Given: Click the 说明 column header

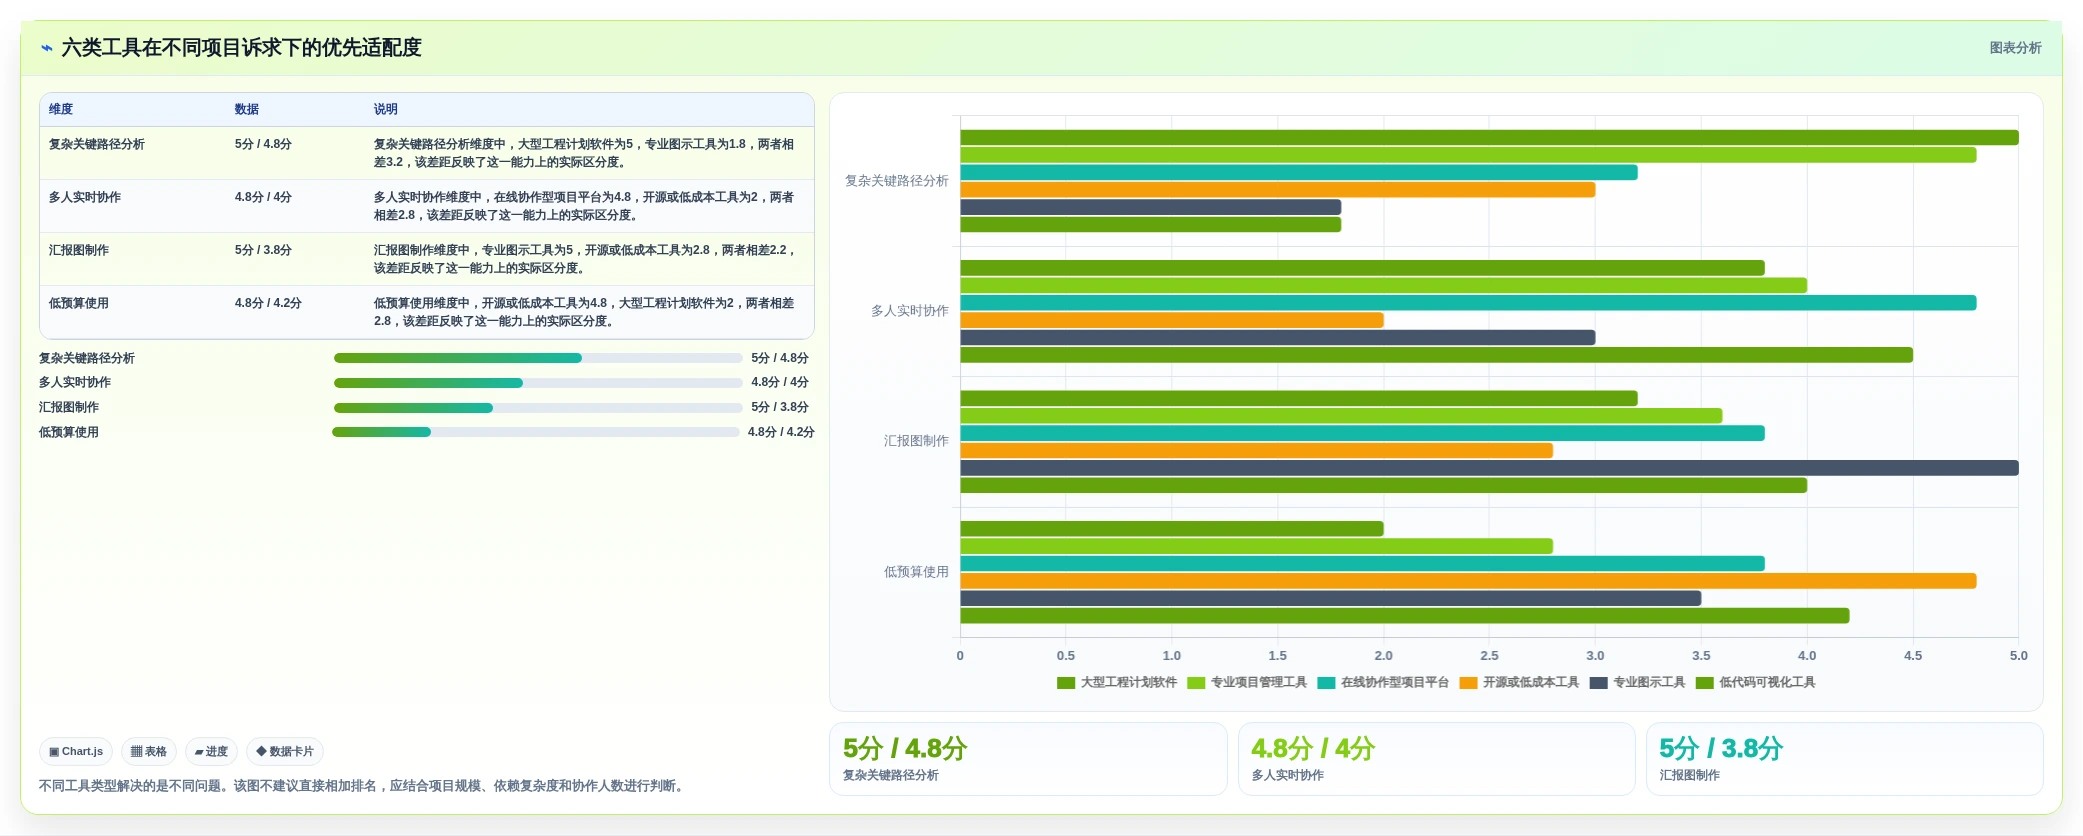Looking at the screenshot, I should (x=386, y=109).
